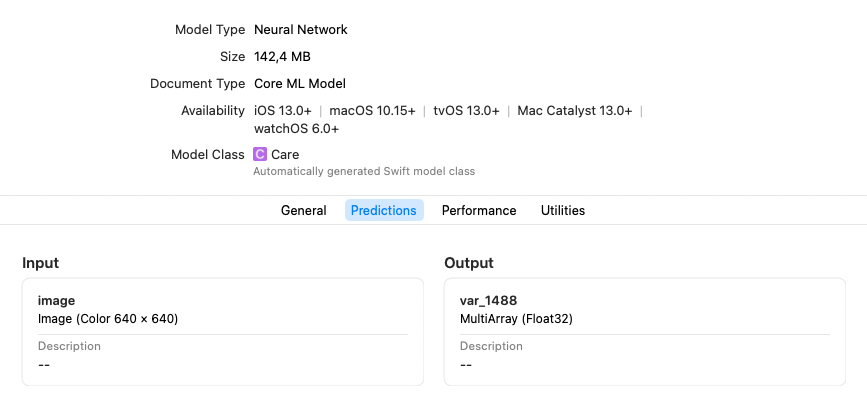Select the var_1488 output name
867x407 pixels.
click(488, 300)
